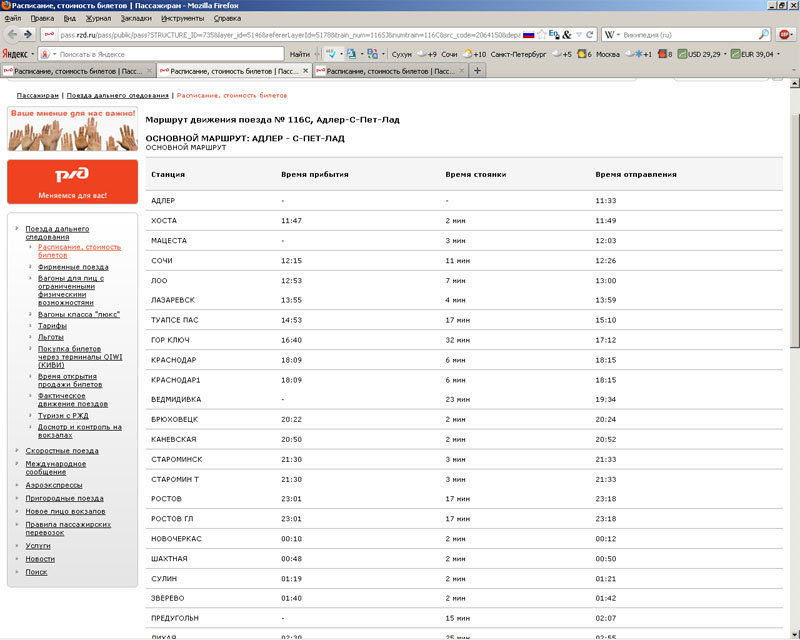The image size is (800, 640).
Task: Open the Закладки menu
Action: tap(136, 18)
